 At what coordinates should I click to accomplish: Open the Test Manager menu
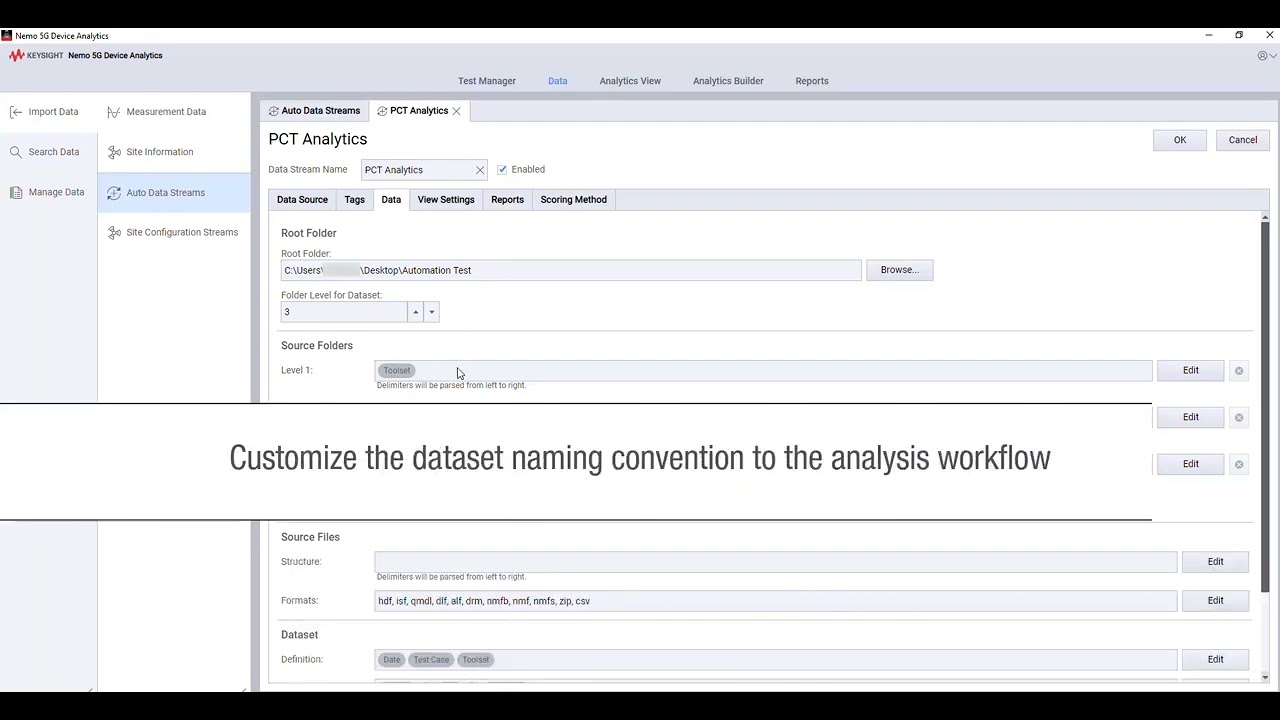pyautogui.click(x=487, y=81)
